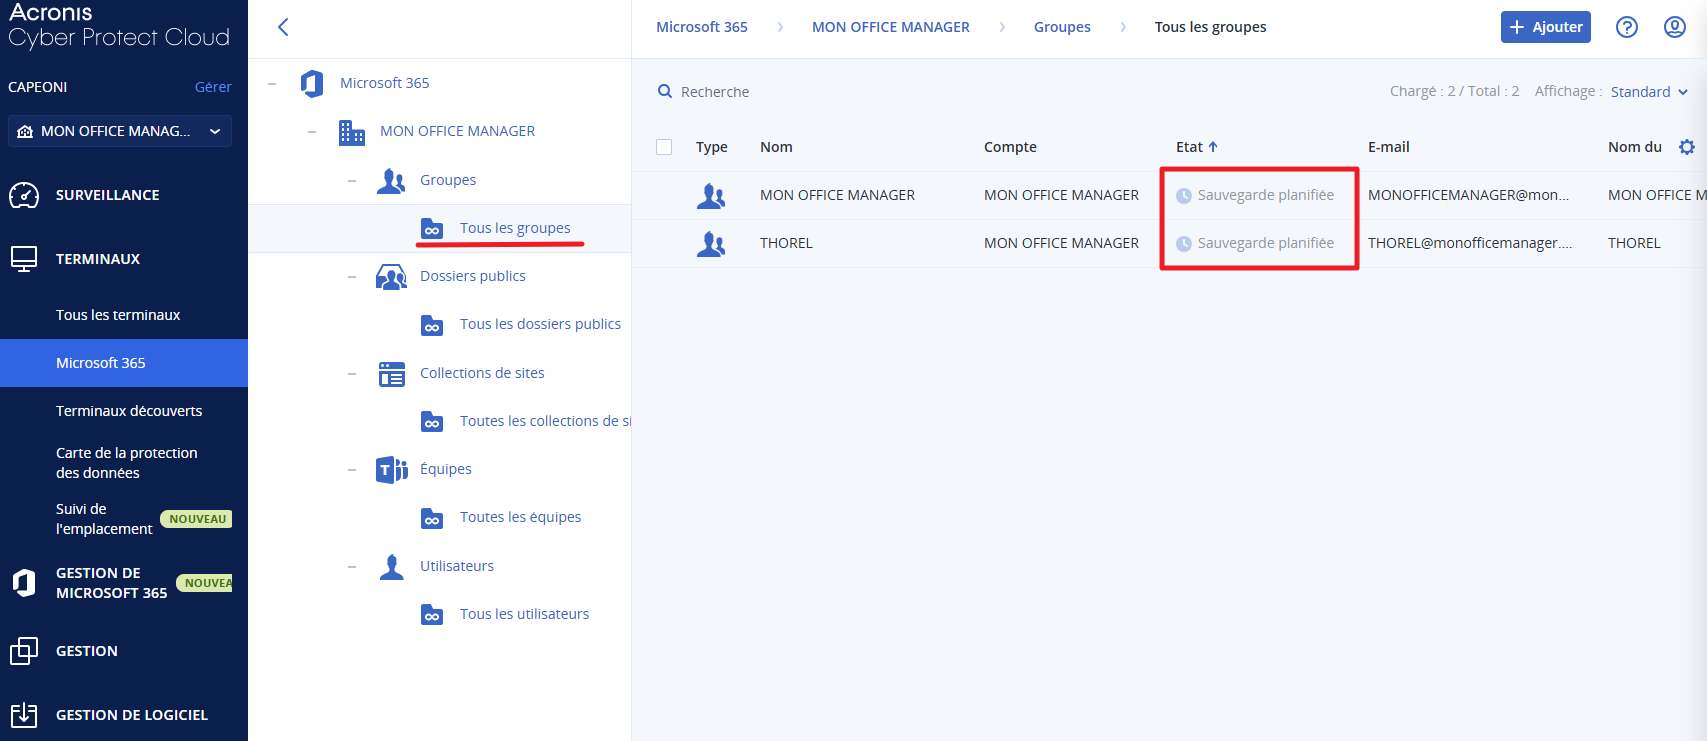Click the TERMINAUX monitor icon

(24, 259)
